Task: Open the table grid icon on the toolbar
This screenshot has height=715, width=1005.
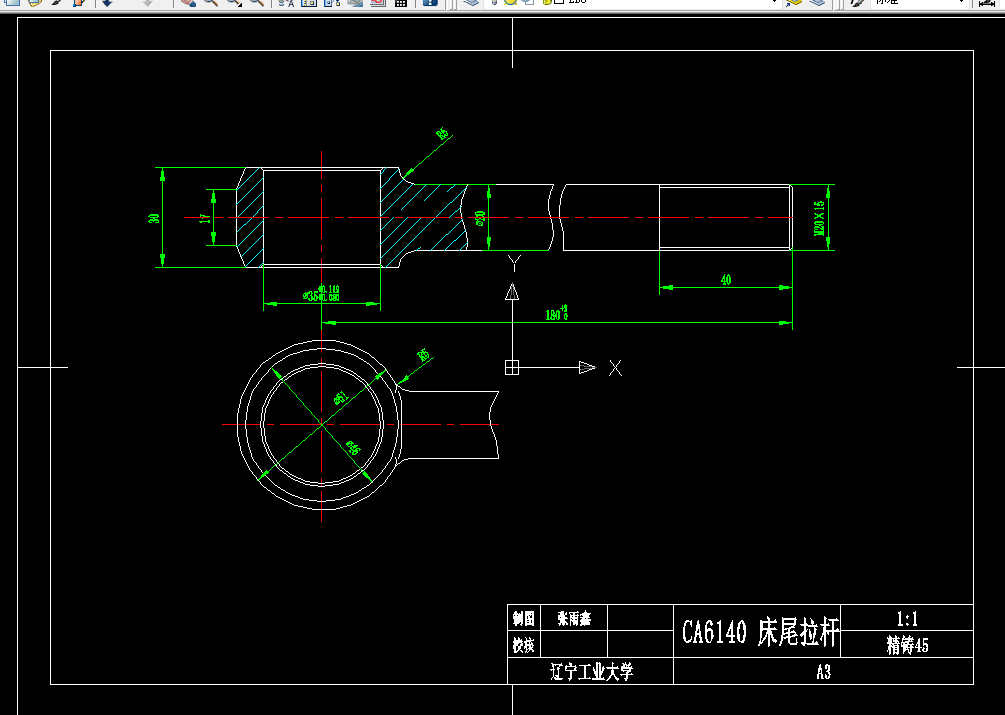Action: point(400,6)
